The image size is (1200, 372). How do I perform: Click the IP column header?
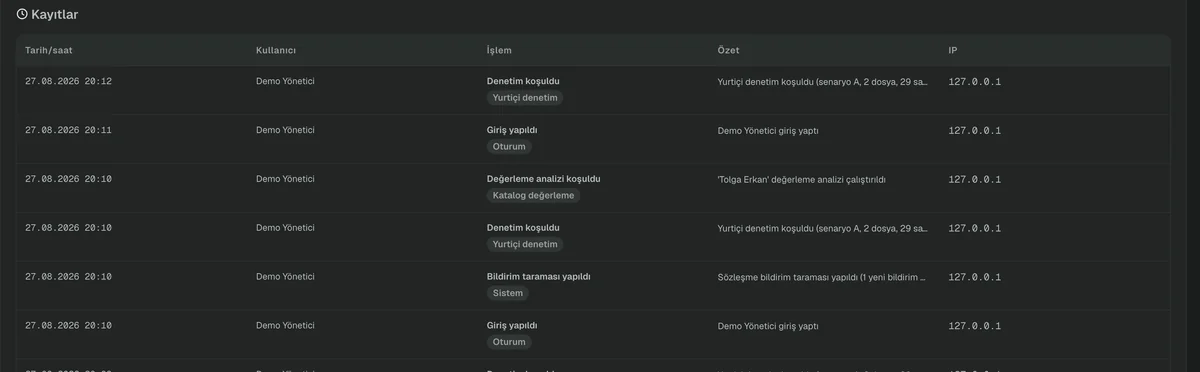953,50
